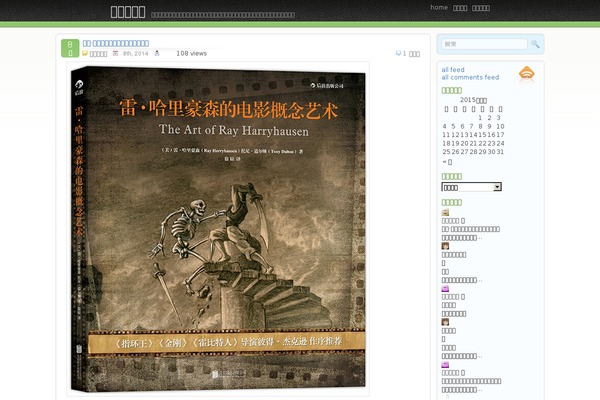Viewport: 600px width, 400px height.
Task: Open the middle item in top navigation
Action: coord(460,7)
